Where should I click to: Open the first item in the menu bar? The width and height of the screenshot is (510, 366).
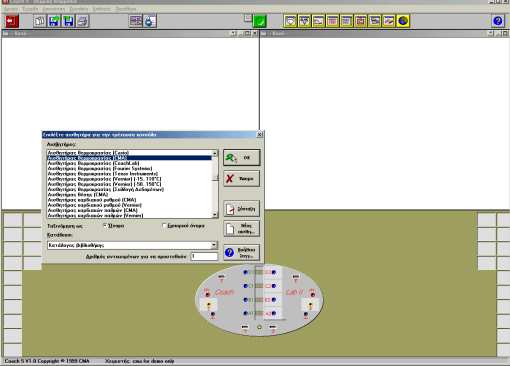pos(11,9)
